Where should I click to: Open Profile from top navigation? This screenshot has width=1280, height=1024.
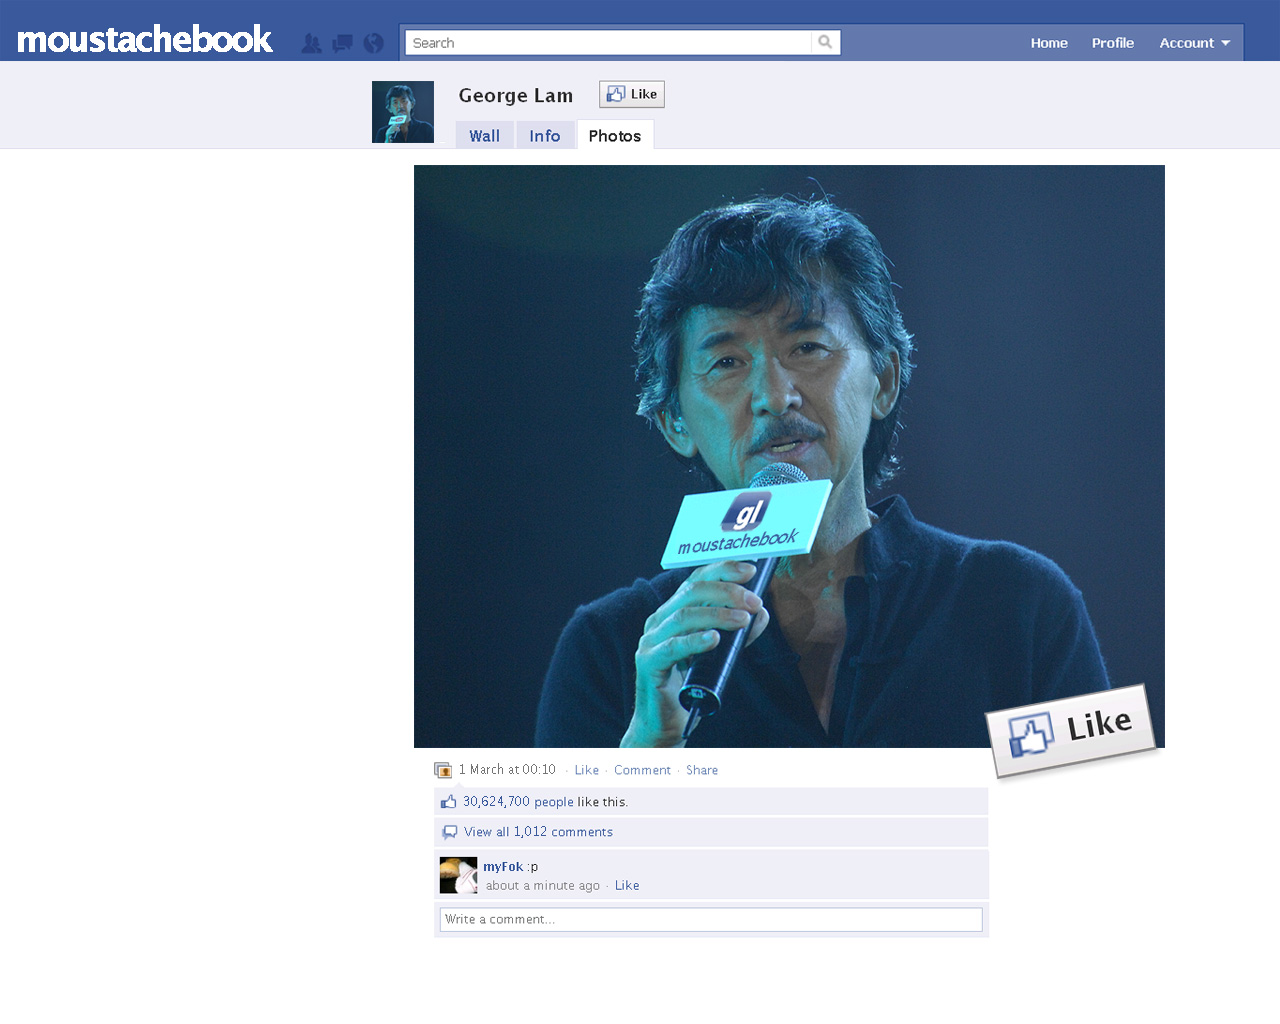pos(1113,43)
